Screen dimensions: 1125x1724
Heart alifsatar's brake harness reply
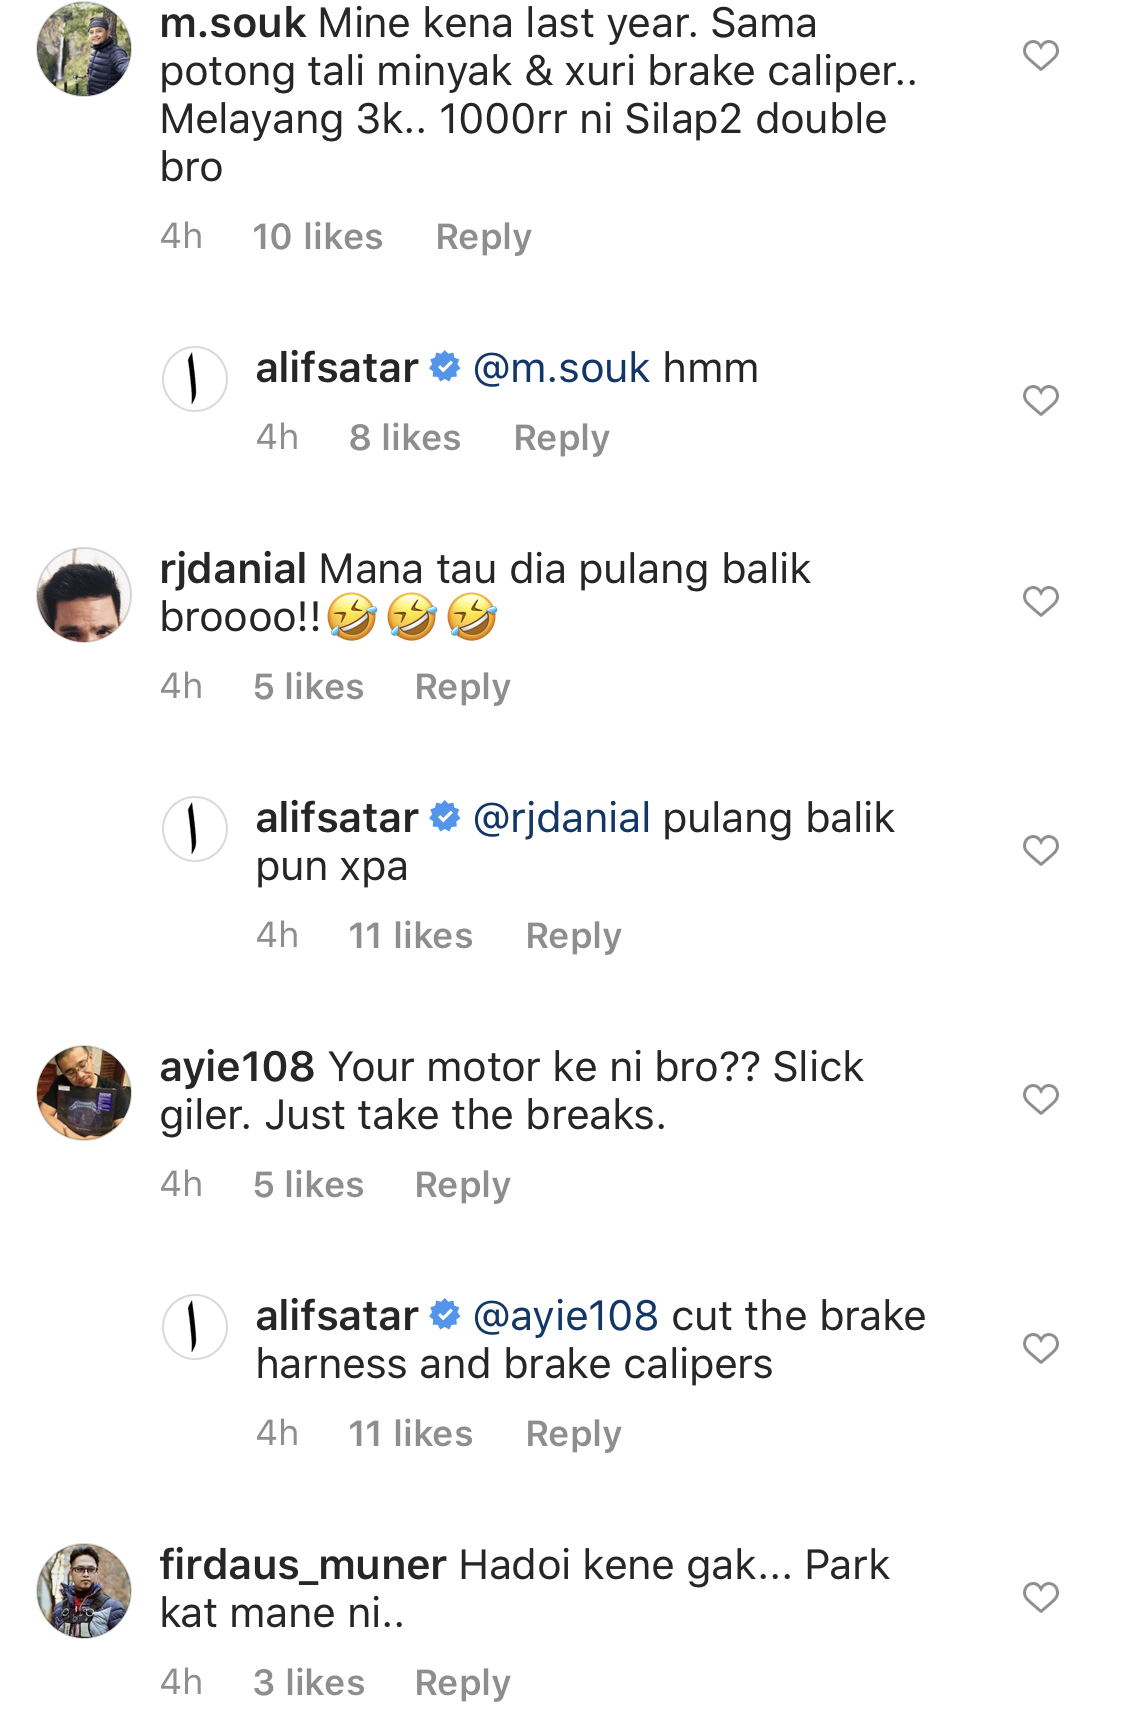point(1040,1348)
